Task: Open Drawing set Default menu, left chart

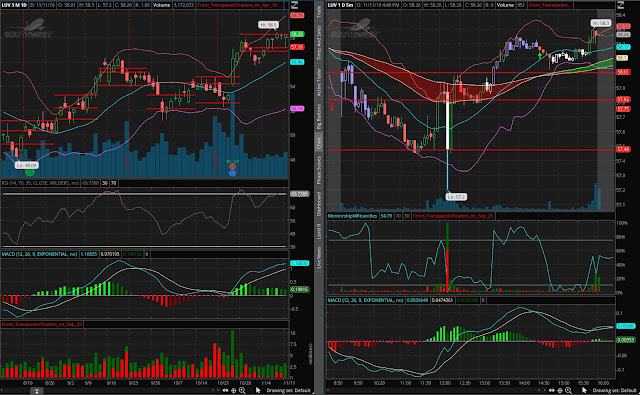Action: coord(288,391)
